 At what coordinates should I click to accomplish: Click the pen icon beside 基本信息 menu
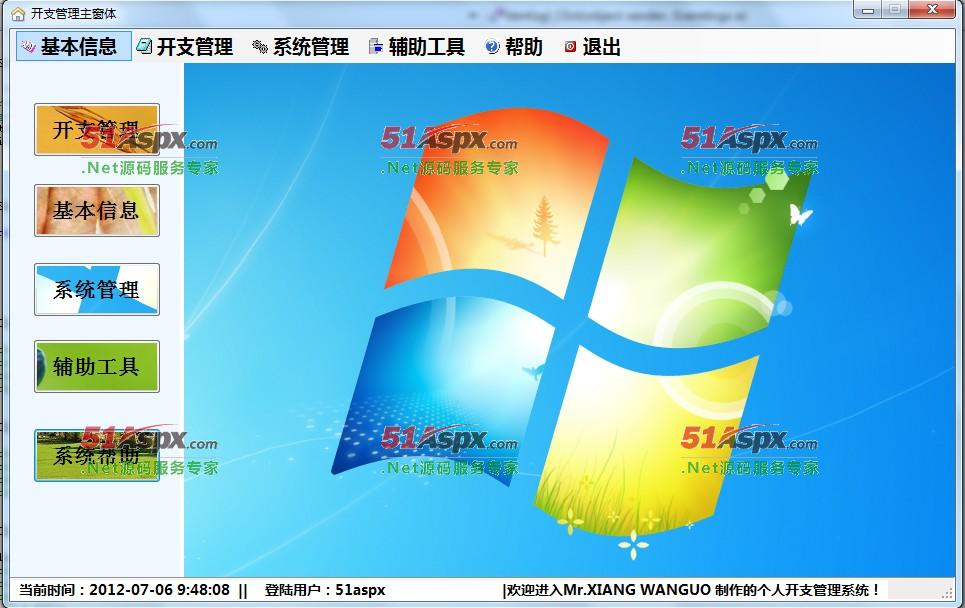coord(28,46)
